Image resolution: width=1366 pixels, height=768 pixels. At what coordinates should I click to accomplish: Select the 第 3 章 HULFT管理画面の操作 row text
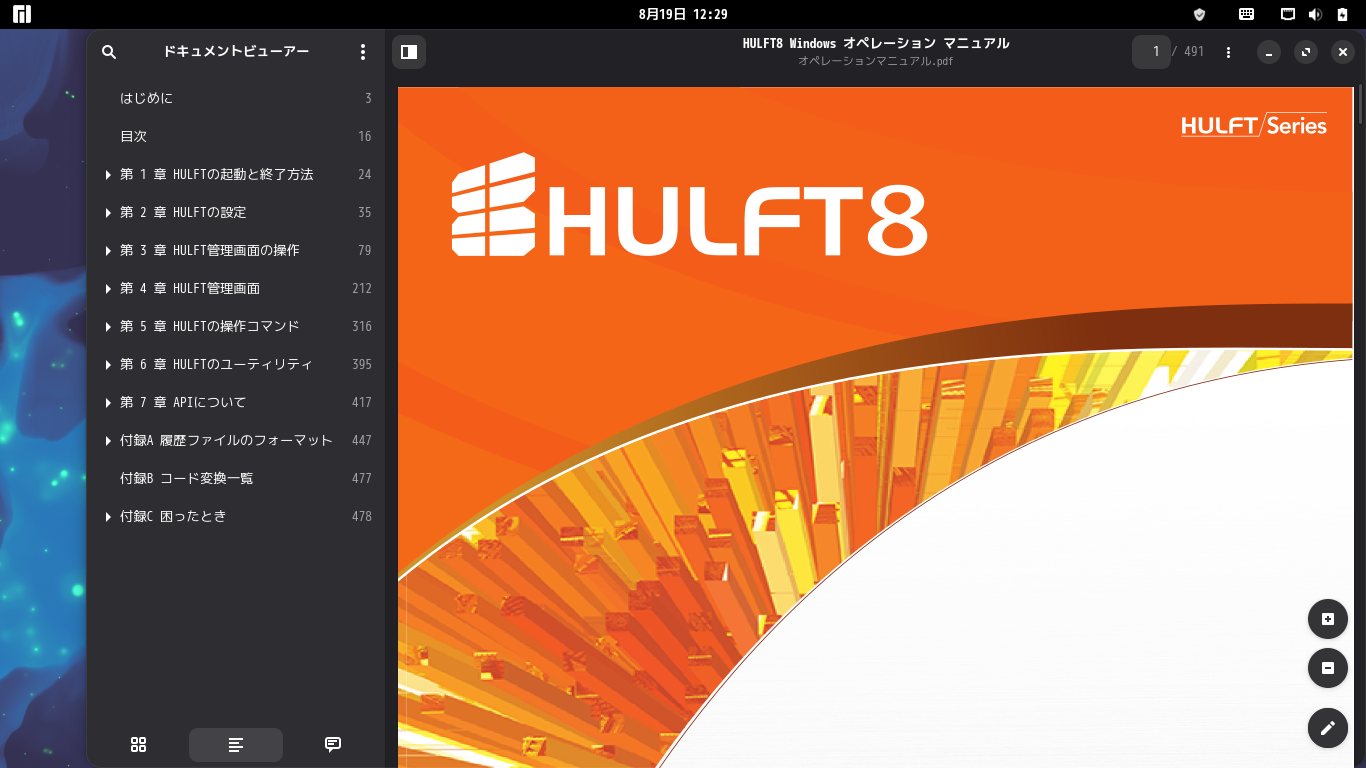coord(210,250)
